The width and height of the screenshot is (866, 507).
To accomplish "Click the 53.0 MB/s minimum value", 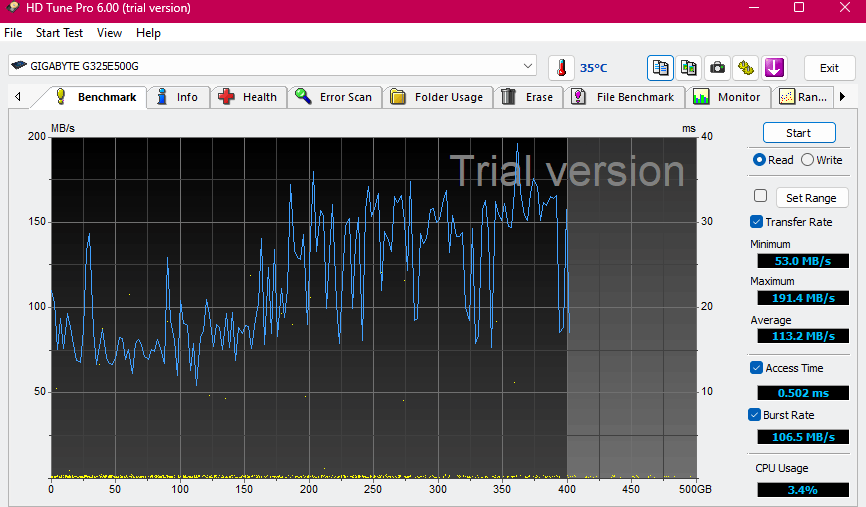I will click(802, 261).
